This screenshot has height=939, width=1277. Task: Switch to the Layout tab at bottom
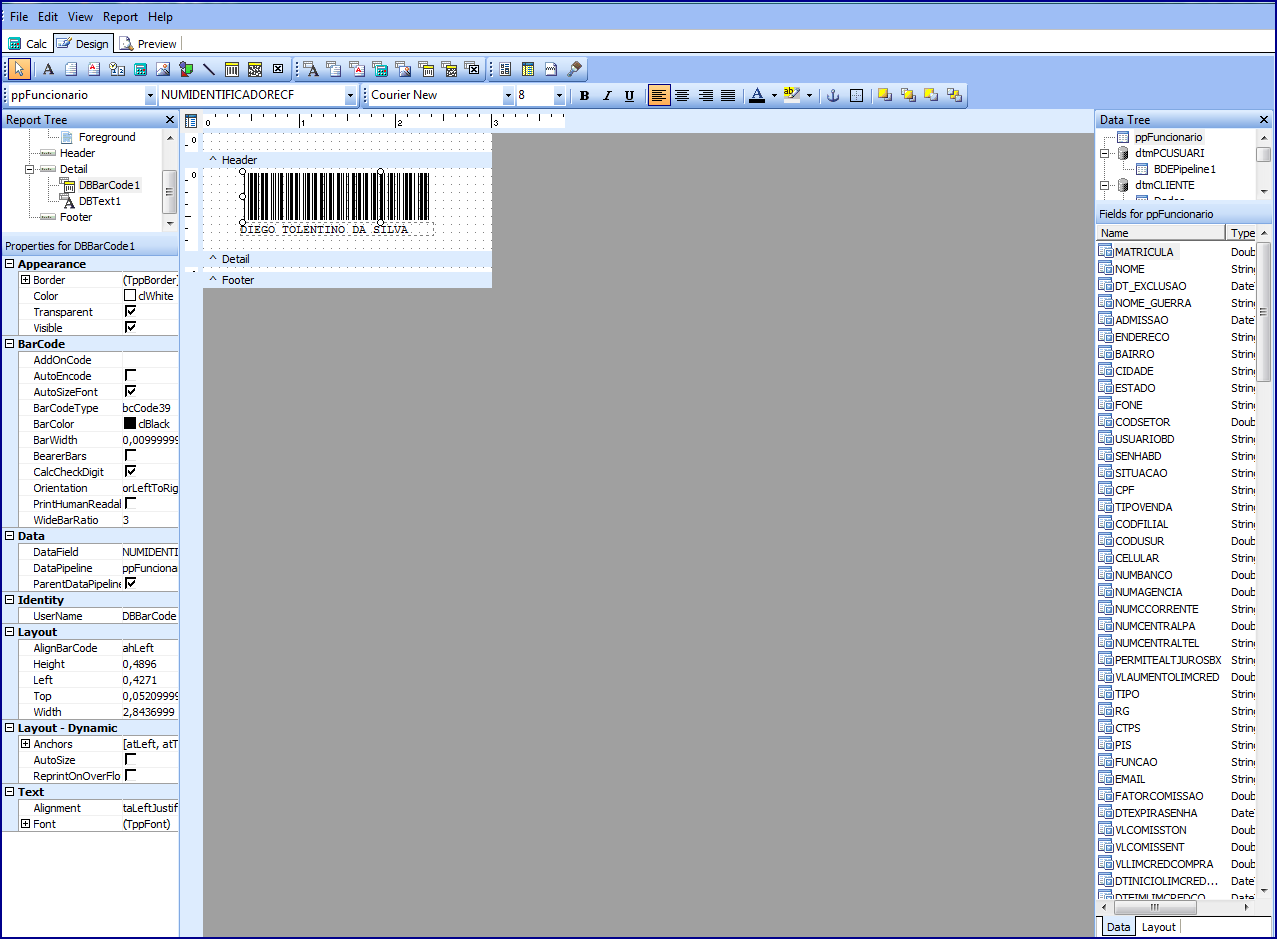point(1158,927)
